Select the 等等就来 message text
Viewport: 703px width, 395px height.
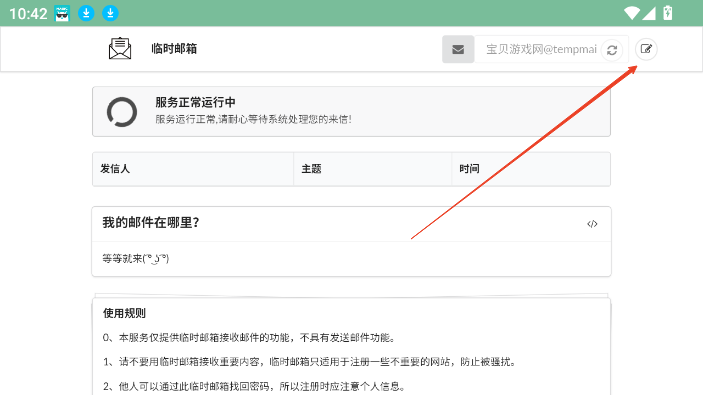(x=135, y=259)
